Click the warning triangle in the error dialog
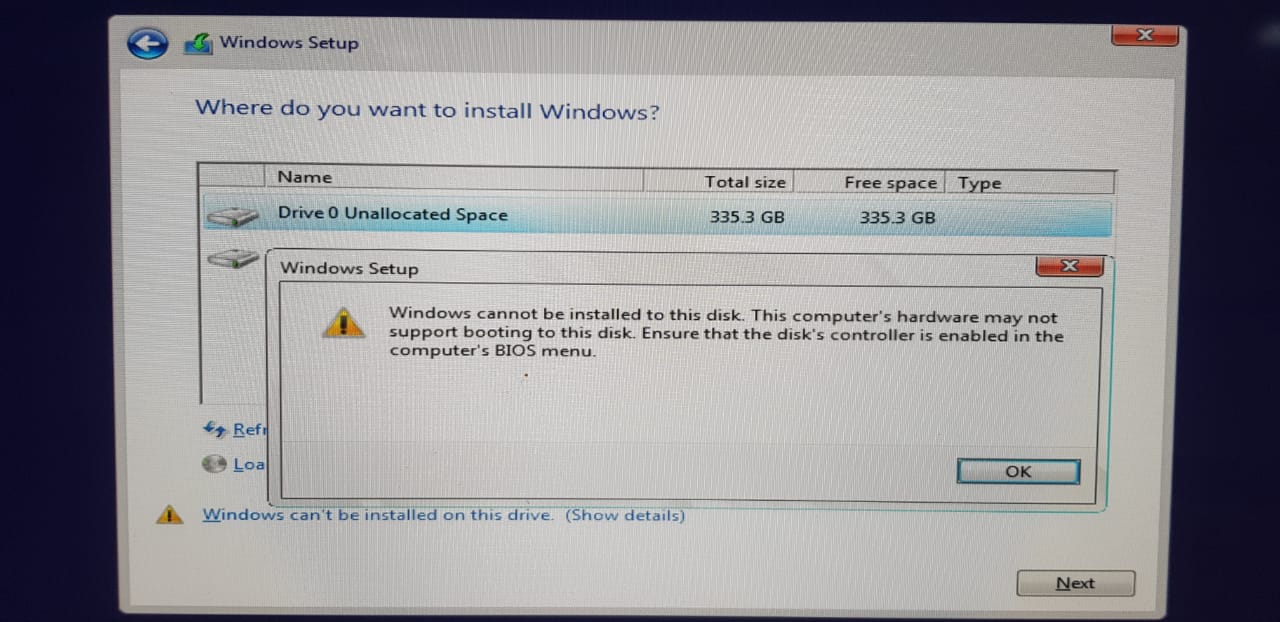This screenshot has width=1280, height=622. pos(343,322)
